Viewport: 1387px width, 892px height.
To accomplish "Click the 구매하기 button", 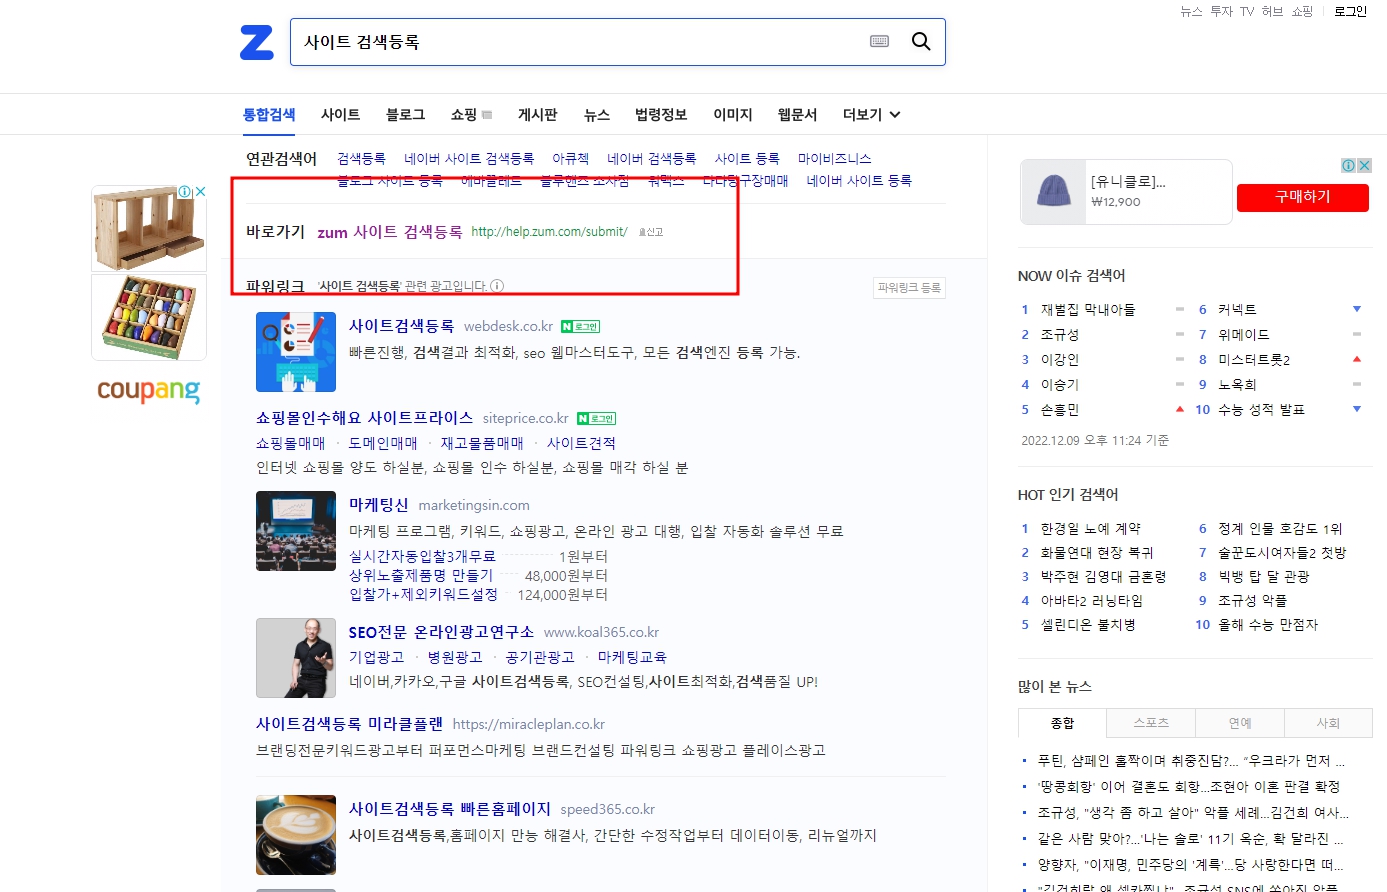I will click(x=1302, y=197).
